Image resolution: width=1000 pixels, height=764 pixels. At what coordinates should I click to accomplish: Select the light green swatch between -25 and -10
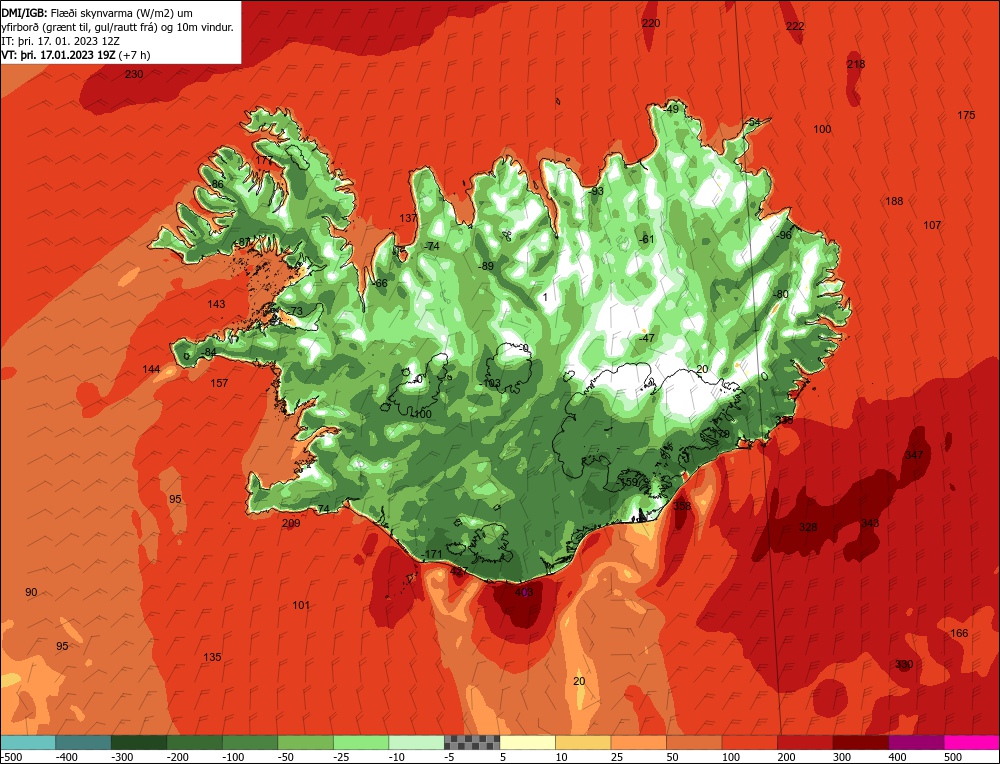coord(360,742)
